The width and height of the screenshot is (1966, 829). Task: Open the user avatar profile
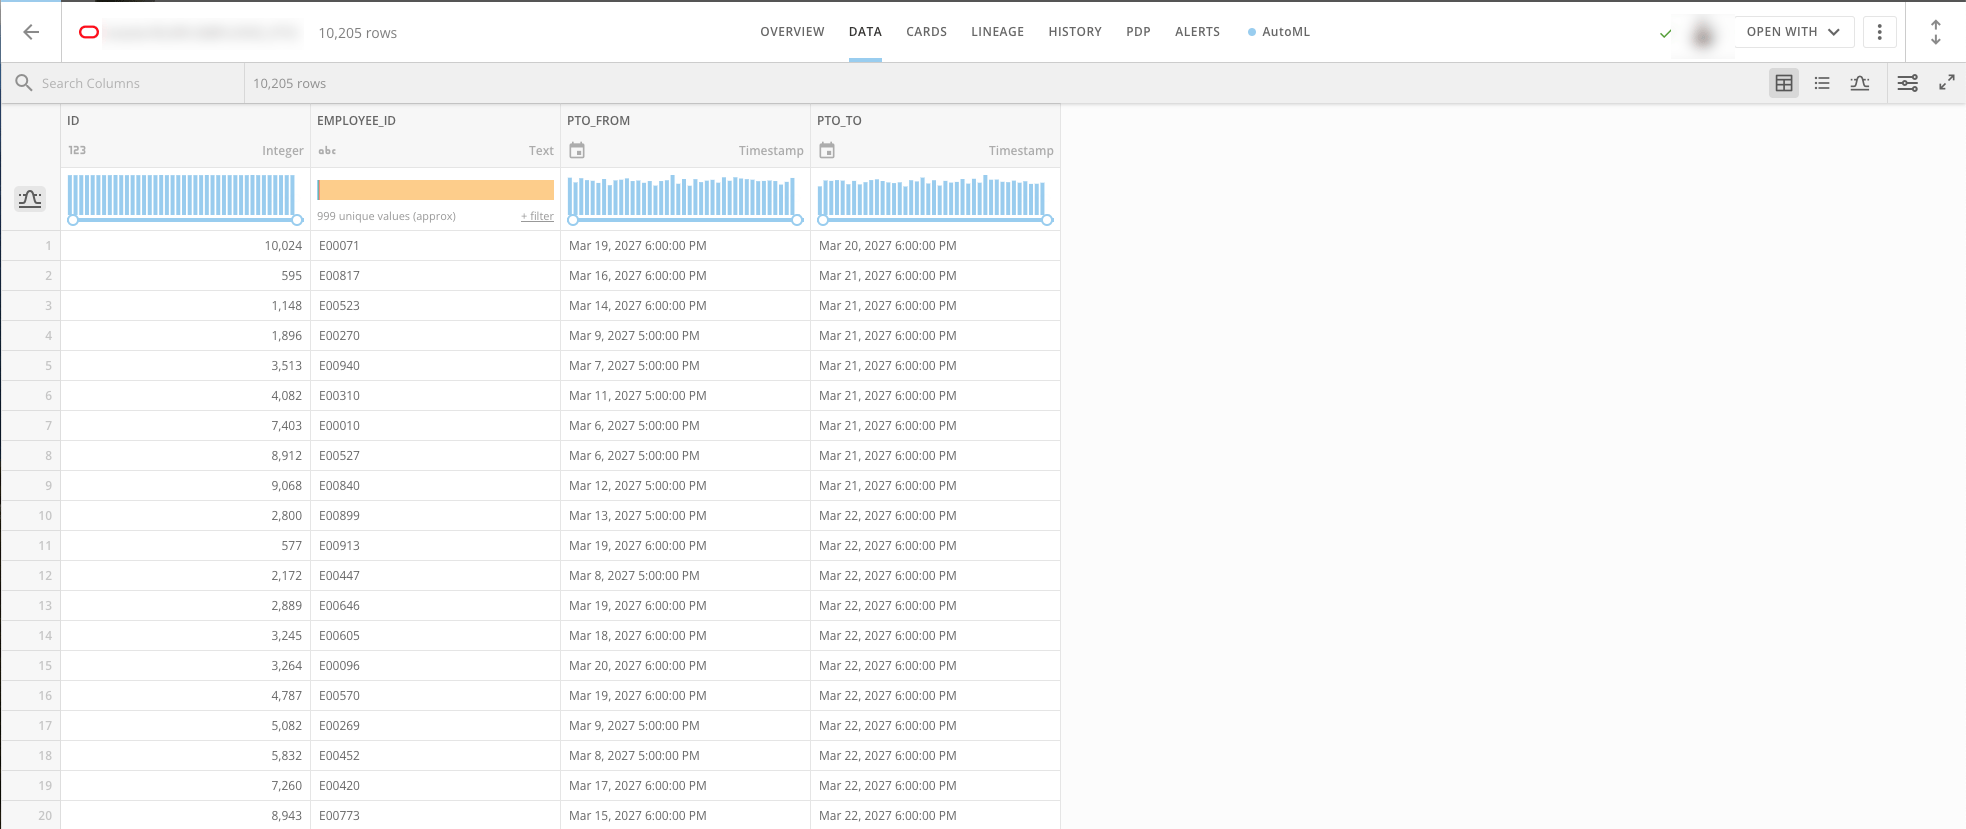coord(1703,33)
